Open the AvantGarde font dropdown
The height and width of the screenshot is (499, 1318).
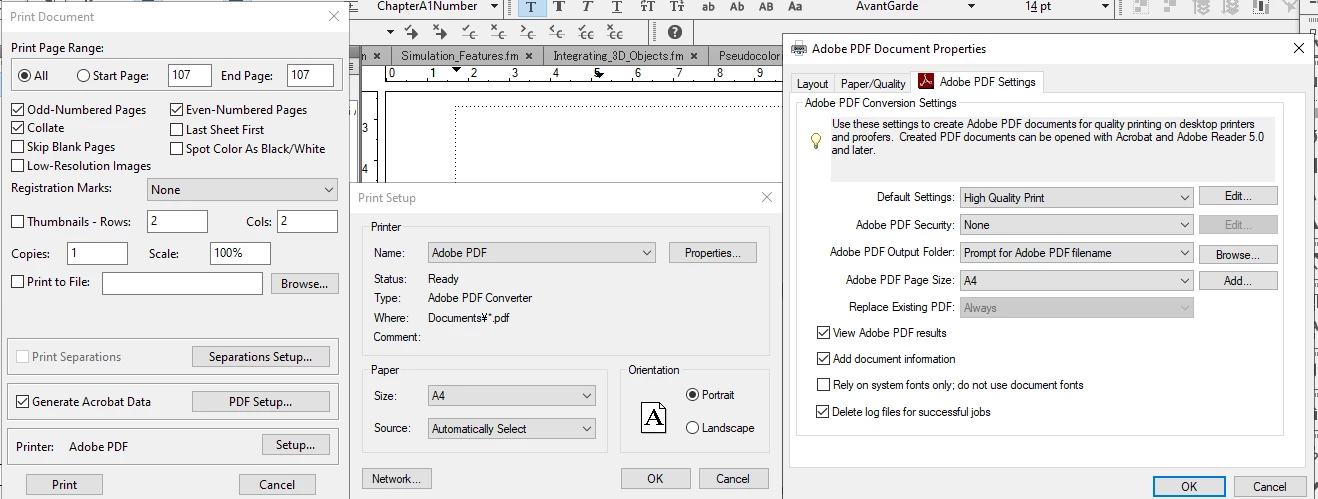click(971, 6)
